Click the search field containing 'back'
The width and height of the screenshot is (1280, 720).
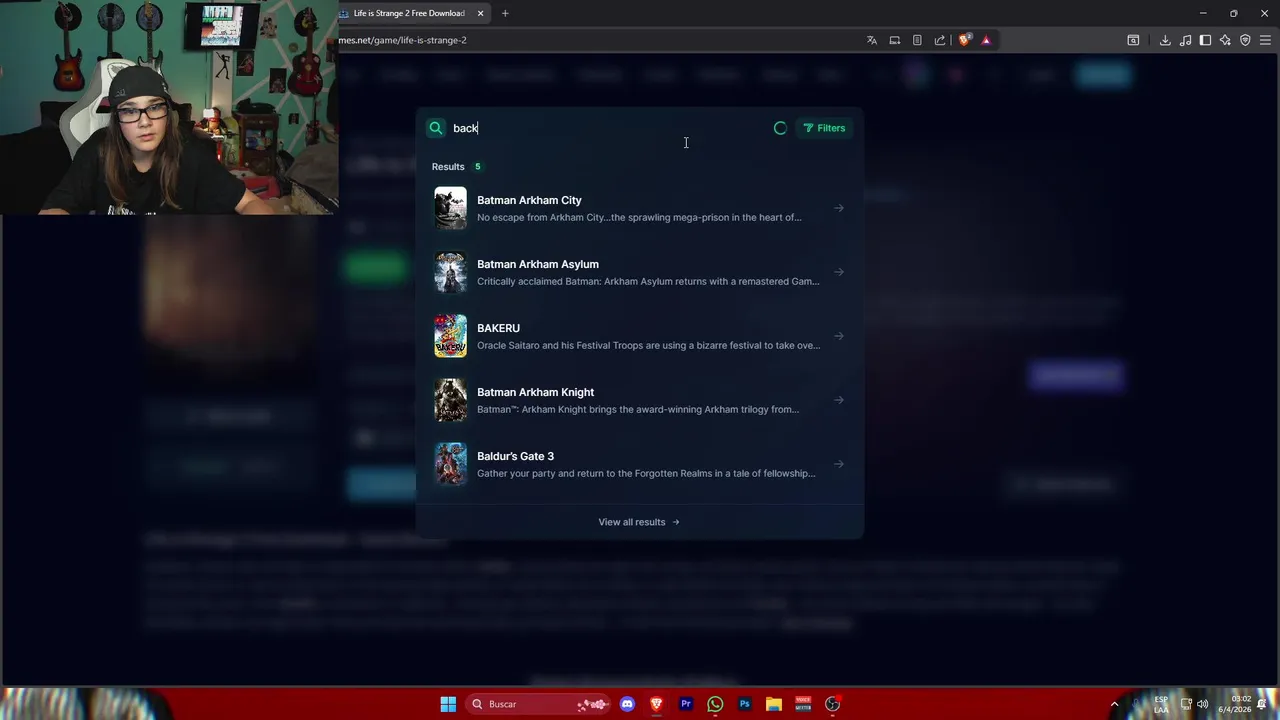click(610, 128)
